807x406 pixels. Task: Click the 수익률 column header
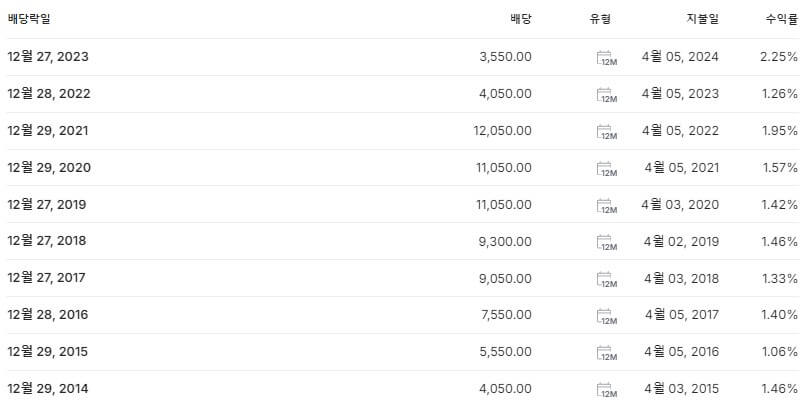(782, 19)
